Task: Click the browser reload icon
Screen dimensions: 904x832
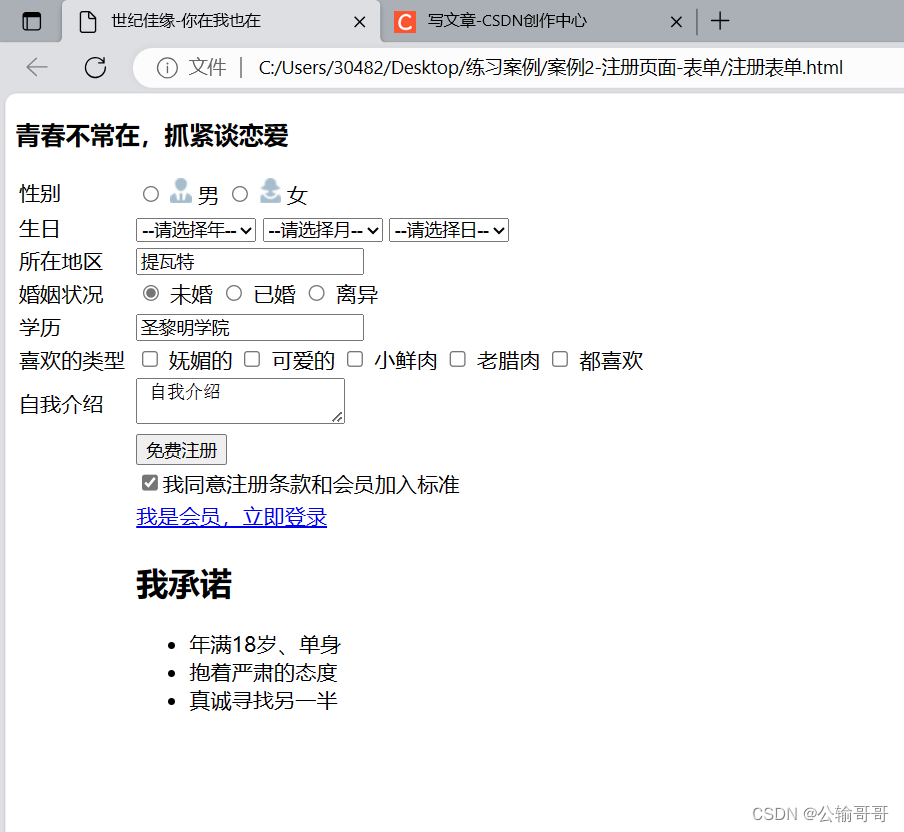Action: point(95,67)
